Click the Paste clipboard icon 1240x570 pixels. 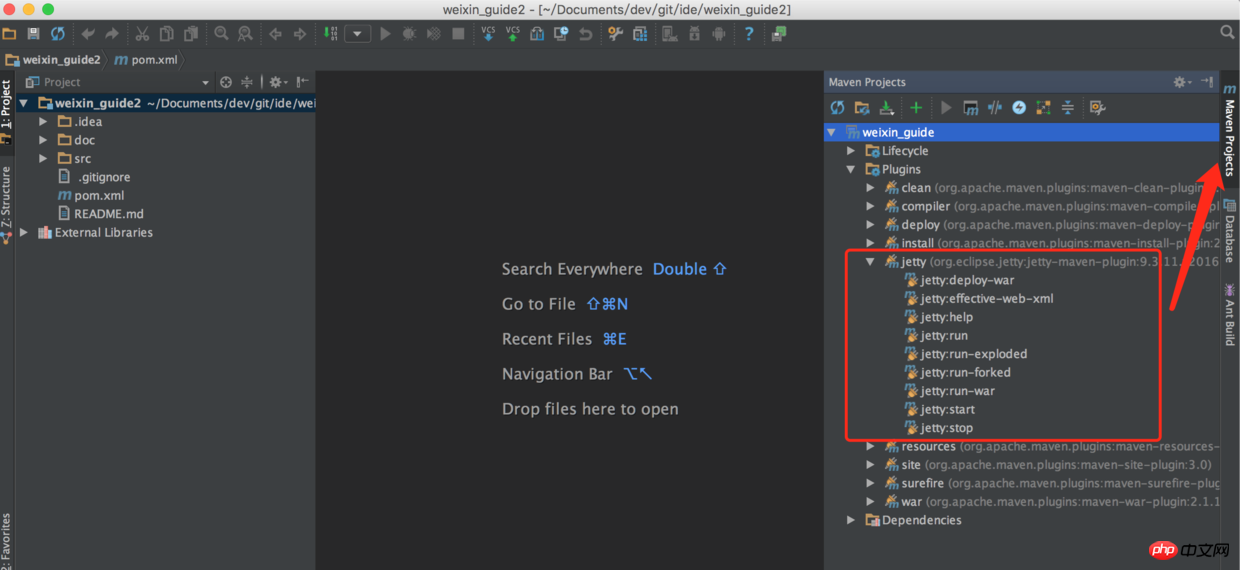[190, 34]
